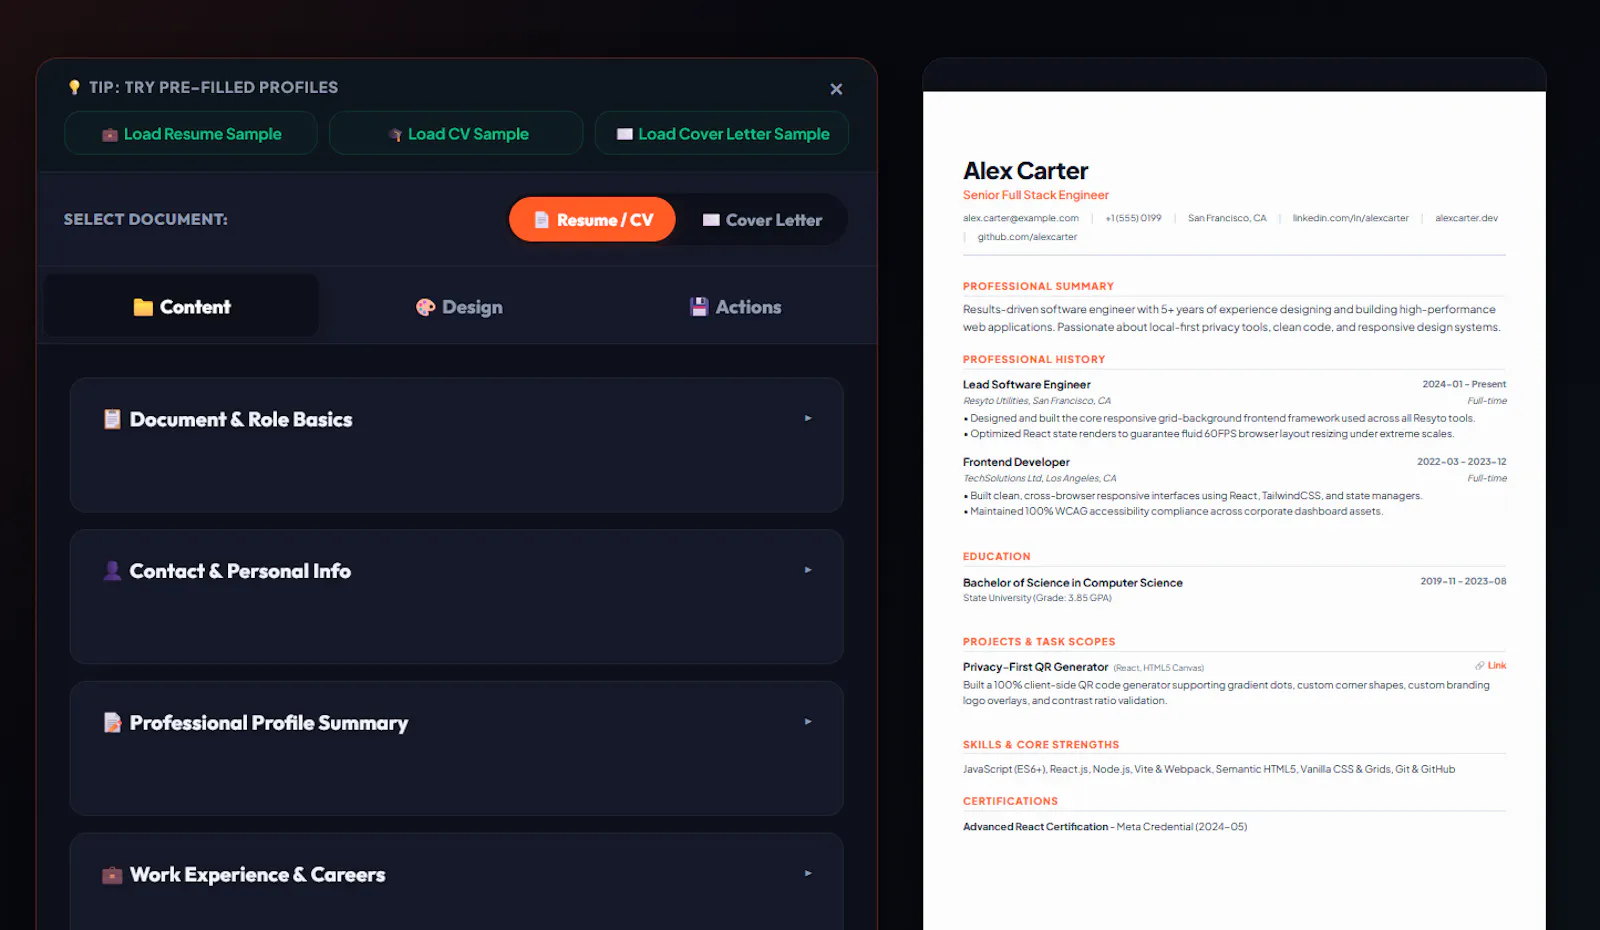Click the clipboard icon beside Document & Role Basics
Screen dimensions: 1600x930
click(x=112, y=419)
